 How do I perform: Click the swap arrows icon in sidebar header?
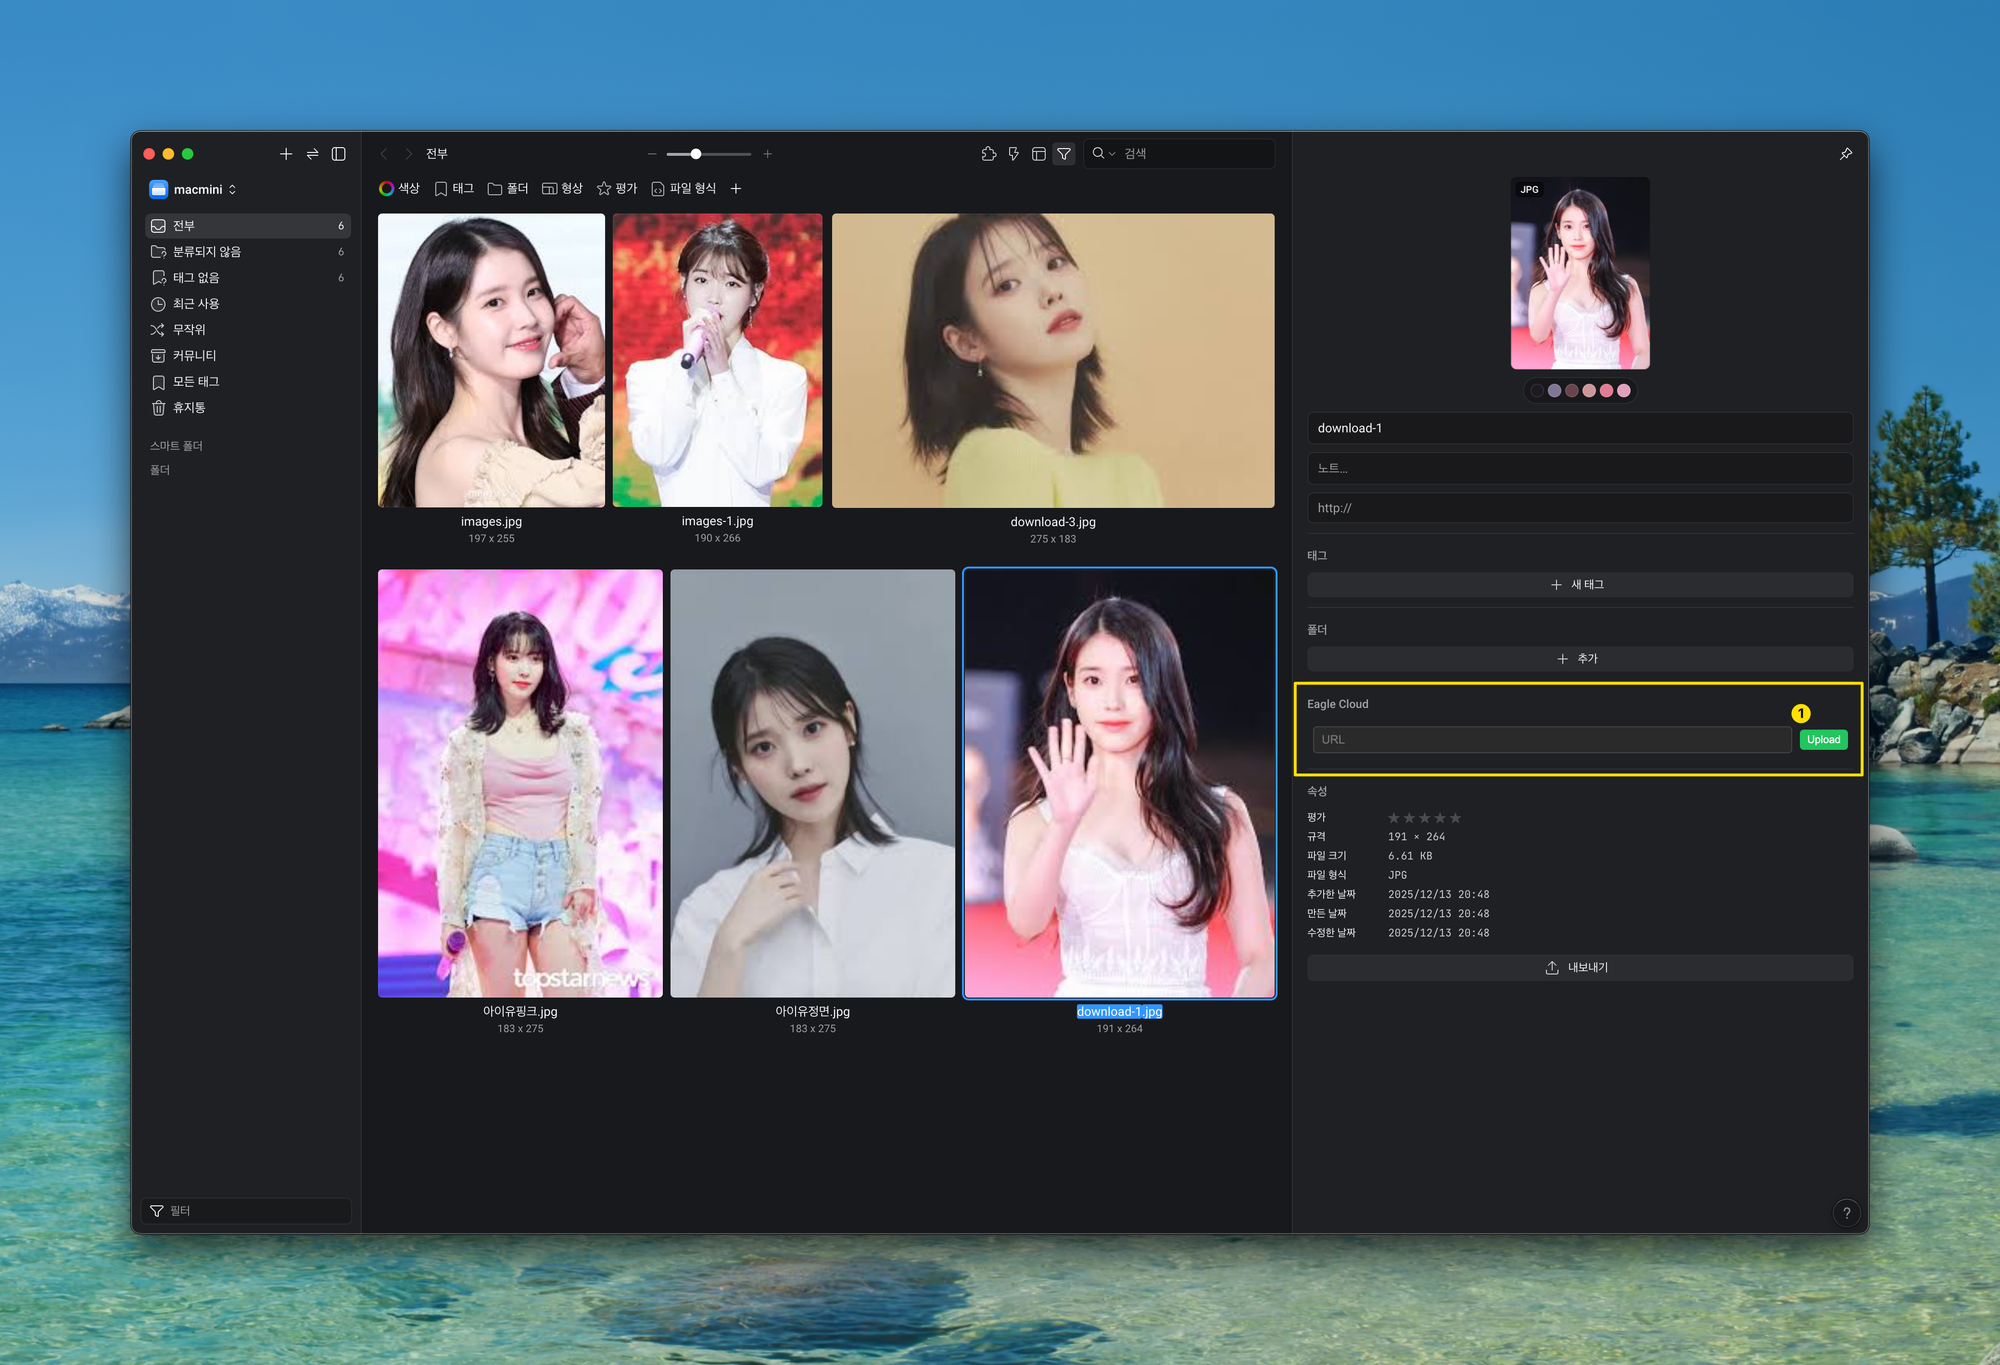312,154
